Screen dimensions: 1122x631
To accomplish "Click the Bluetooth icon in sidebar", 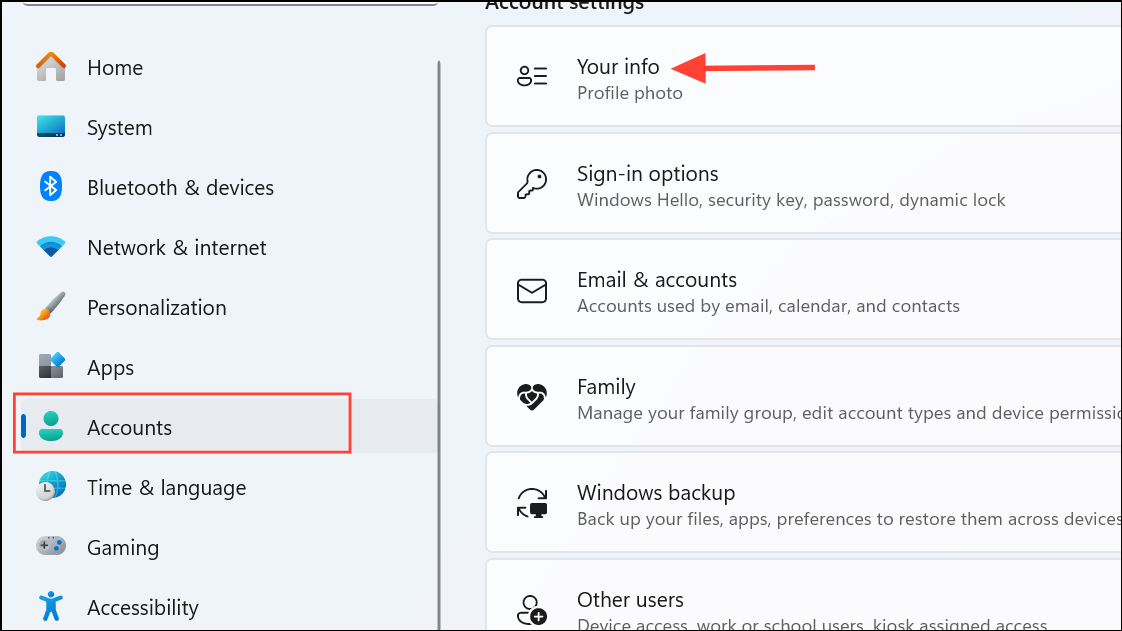I will (x=51, y=187).
